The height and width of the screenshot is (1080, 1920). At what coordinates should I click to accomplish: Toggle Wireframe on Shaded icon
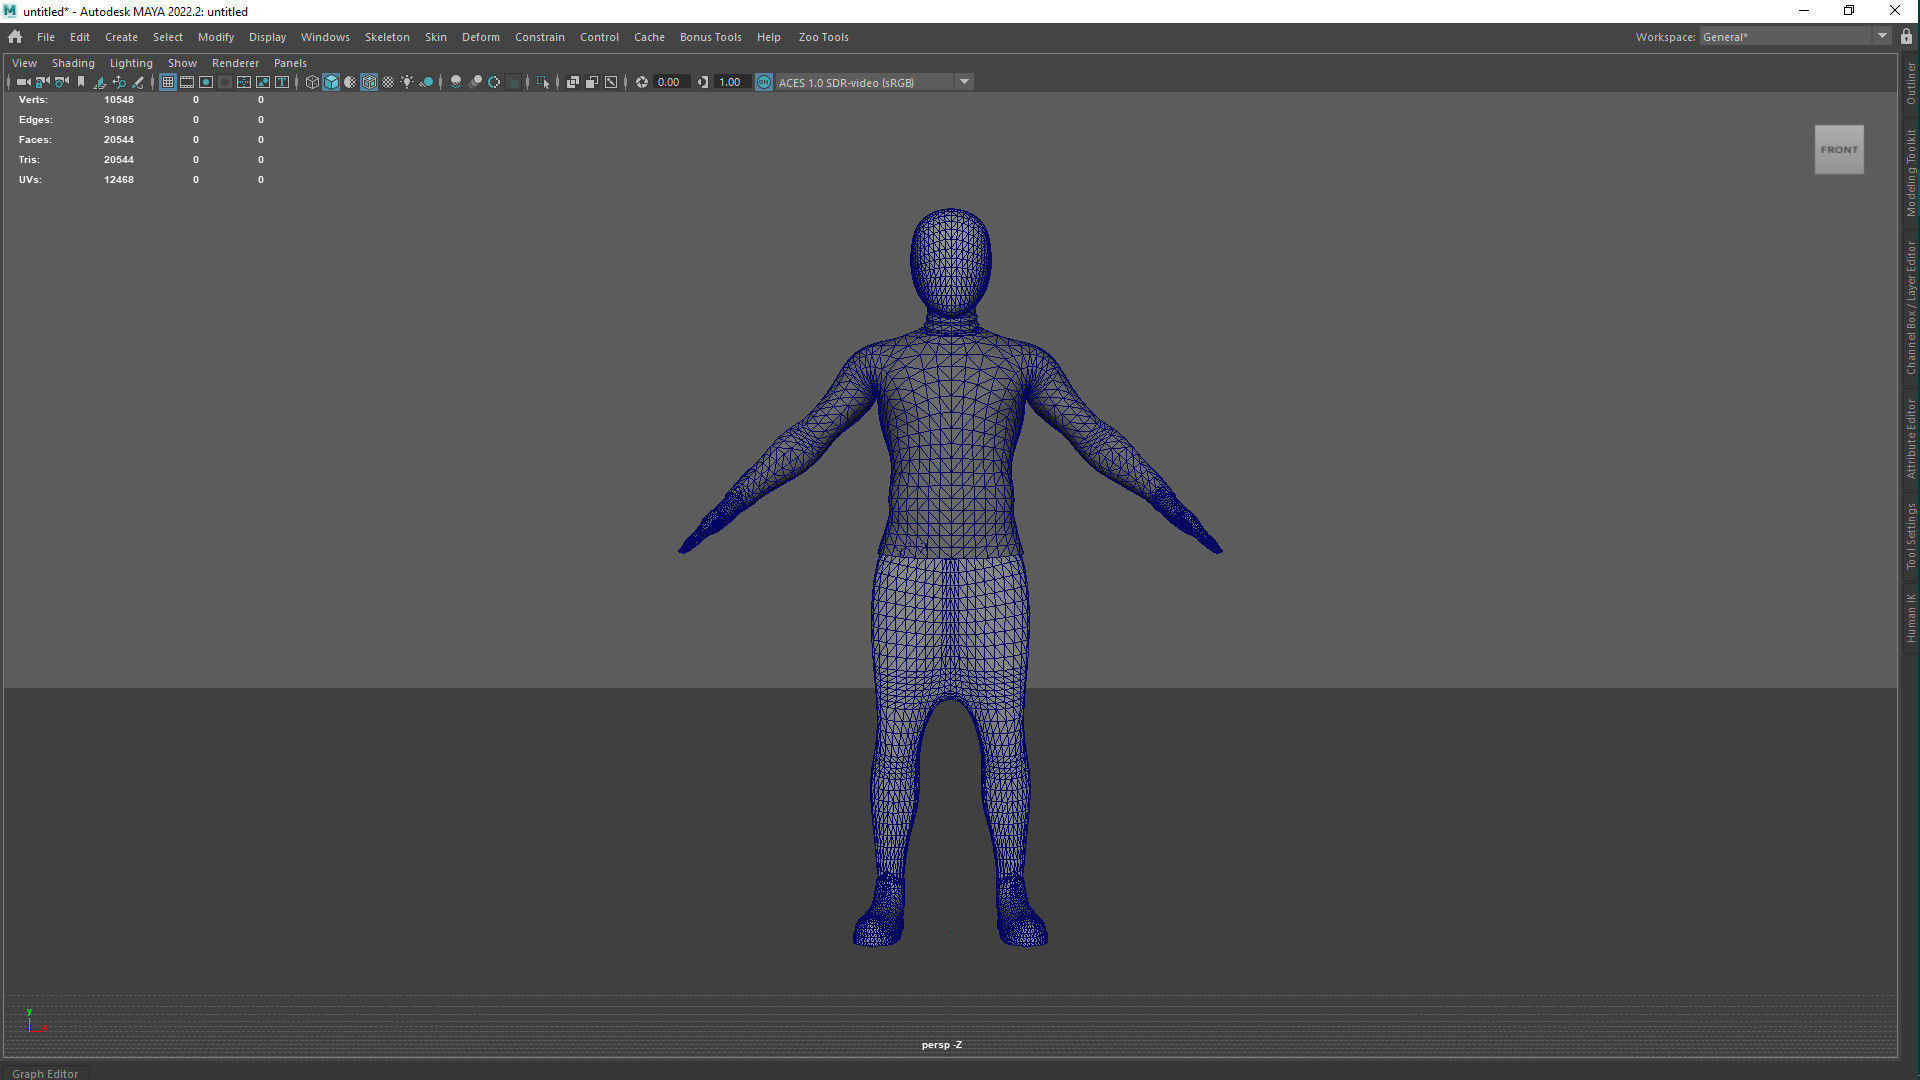[x=369, y=82]
